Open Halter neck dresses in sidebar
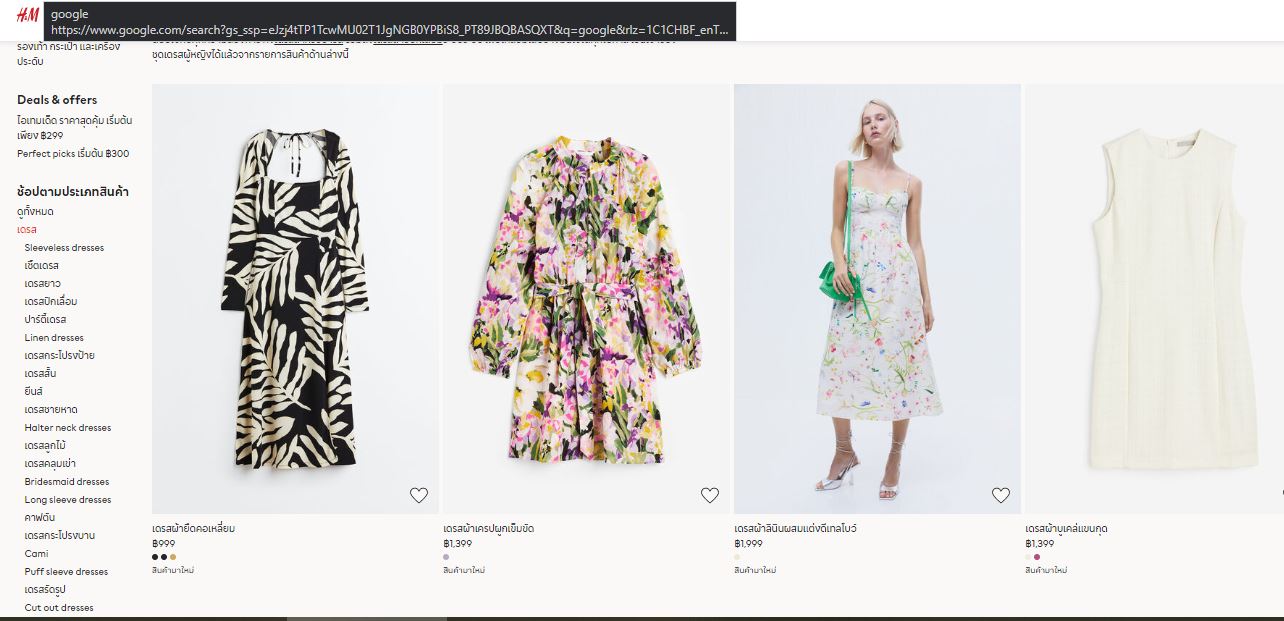 point(68,428)
